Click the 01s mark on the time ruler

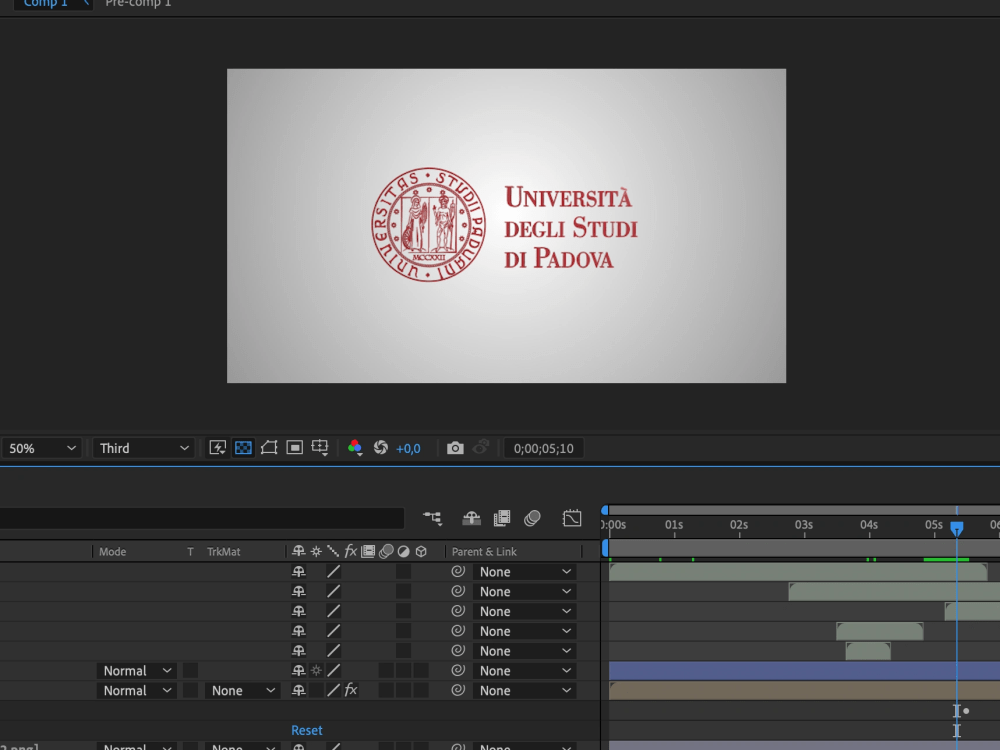point(674,525)
